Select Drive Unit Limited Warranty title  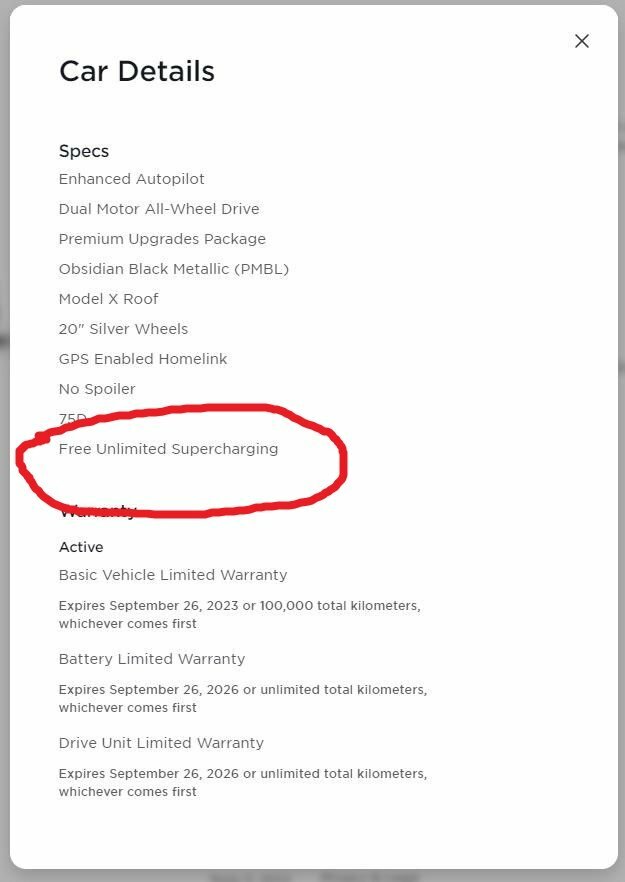[x=161, y=743]
